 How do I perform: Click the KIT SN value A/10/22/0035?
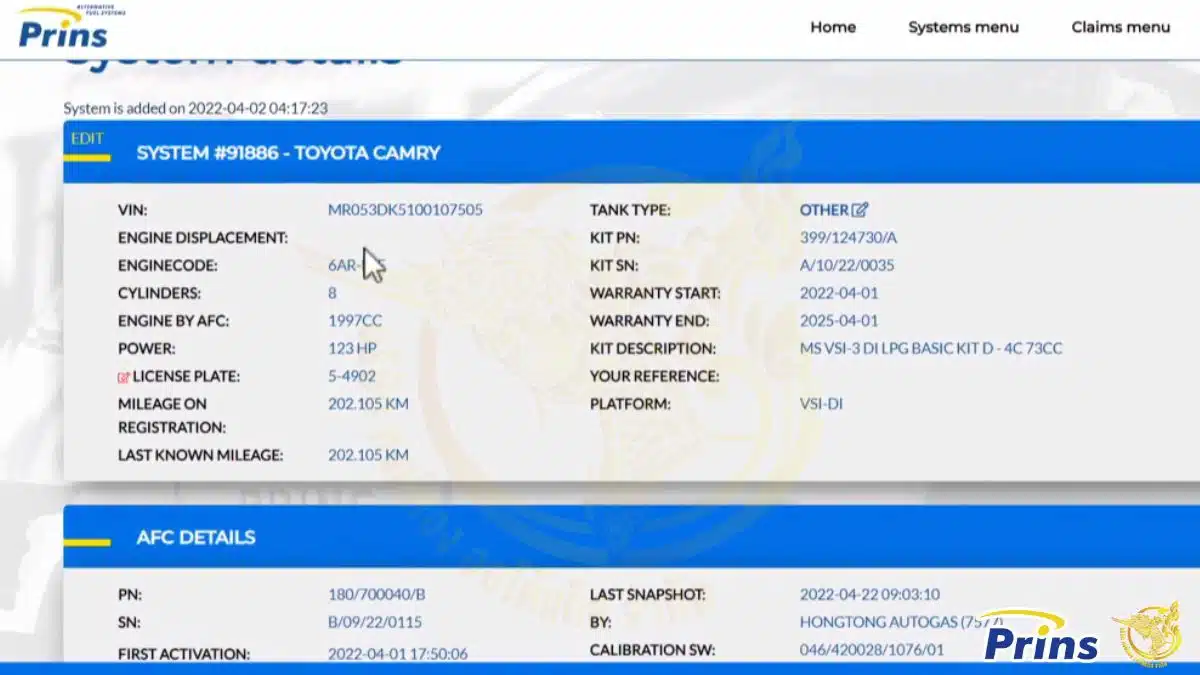point(847,266)
